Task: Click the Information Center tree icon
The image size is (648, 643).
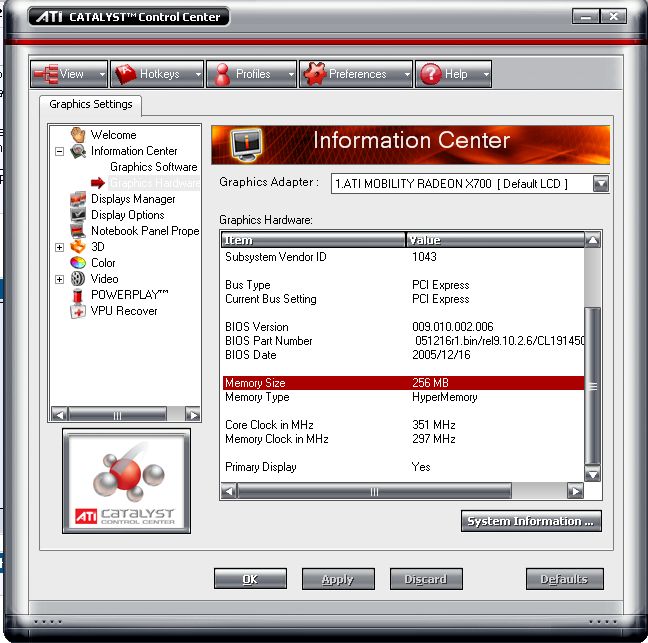Action: [78, 151]
